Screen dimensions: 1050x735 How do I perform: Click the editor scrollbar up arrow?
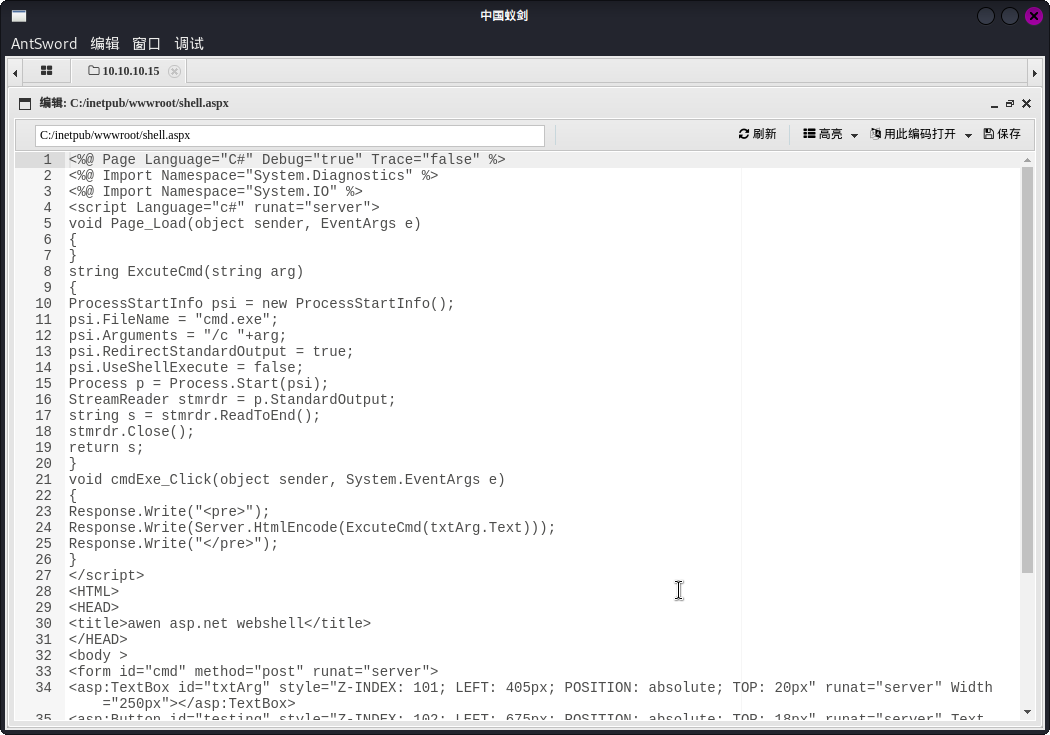click(x=1027, y=160)
